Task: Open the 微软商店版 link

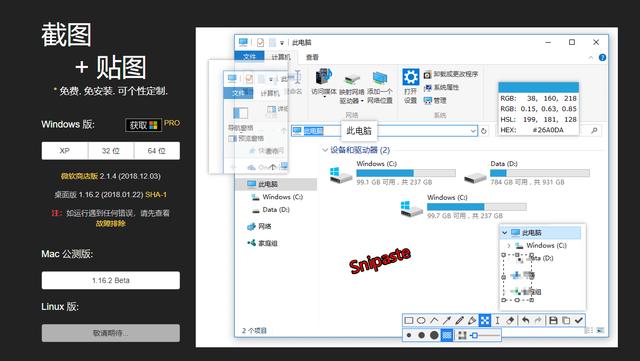Action: 79,176
